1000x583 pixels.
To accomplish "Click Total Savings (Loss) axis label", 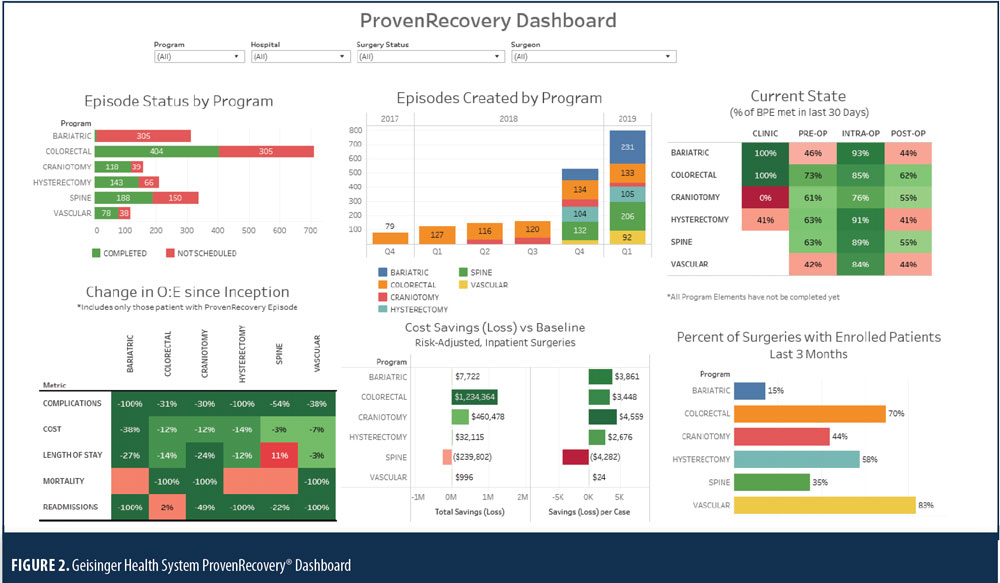I will [x=469, y=512].
